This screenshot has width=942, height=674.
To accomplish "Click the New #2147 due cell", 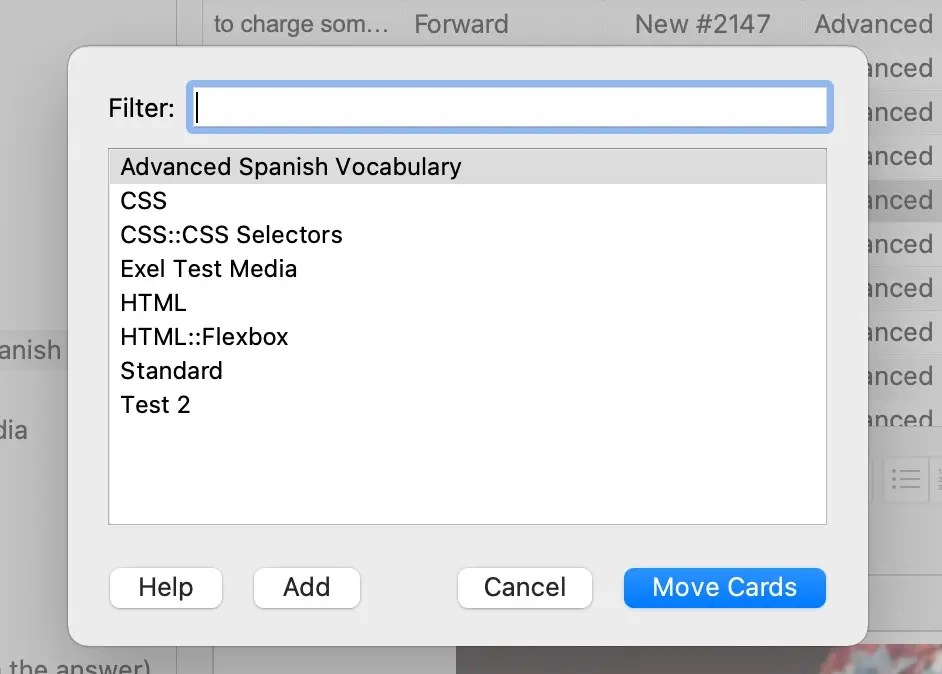I will 702,24.
